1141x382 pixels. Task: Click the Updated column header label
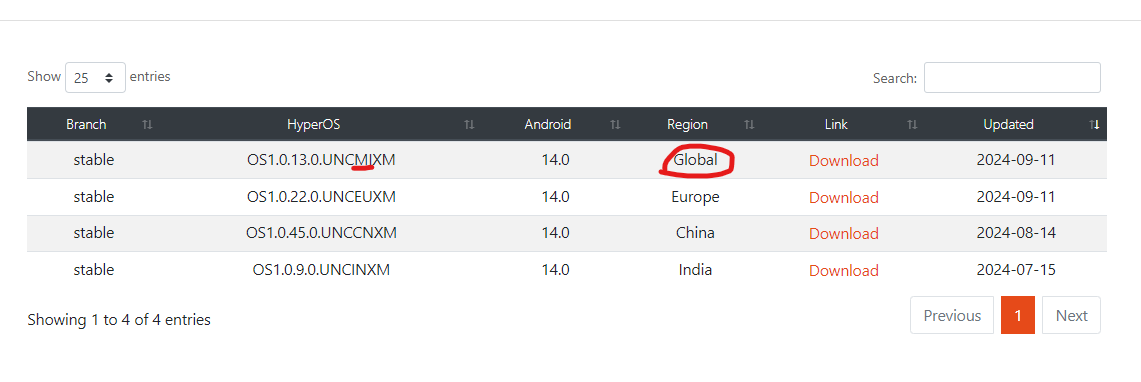tap(1009, 124)
